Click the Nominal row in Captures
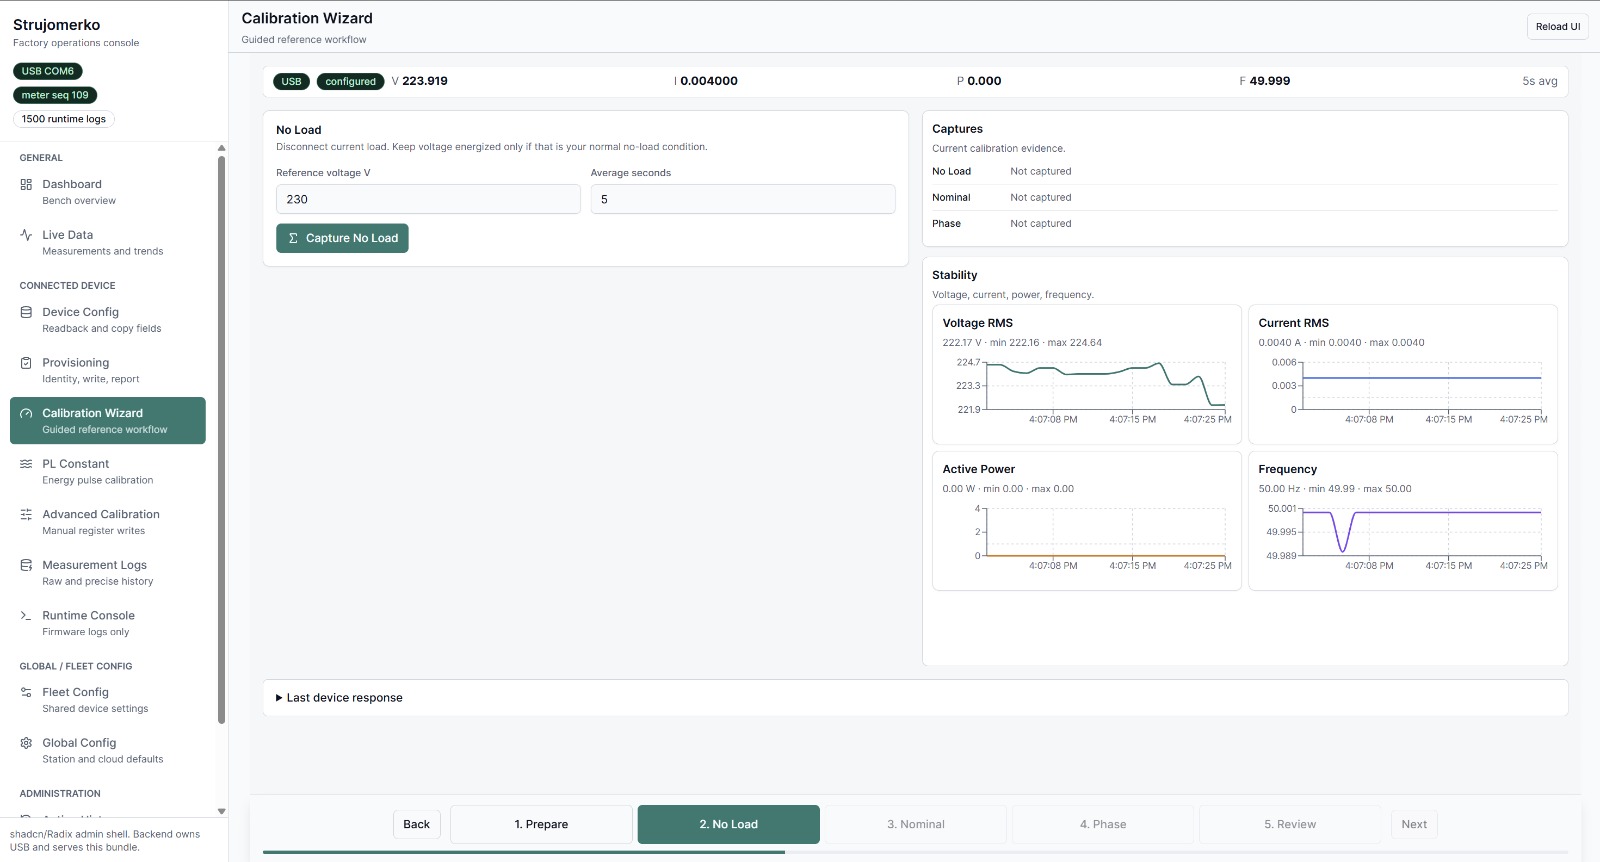The image size is (1600, 862). pyautogui.click(x=1245, y=198)
